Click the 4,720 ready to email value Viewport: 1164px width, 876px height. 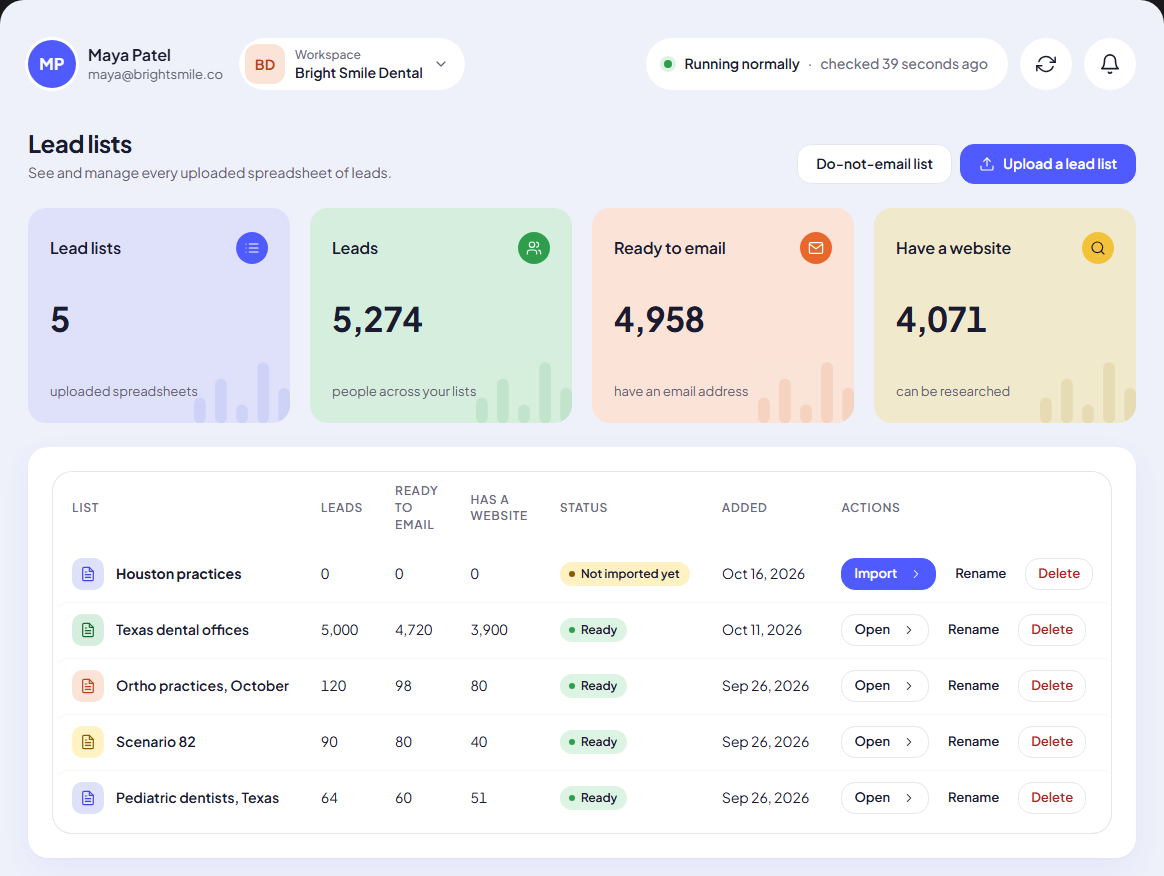pyautogui.click(x=413, y=630)
